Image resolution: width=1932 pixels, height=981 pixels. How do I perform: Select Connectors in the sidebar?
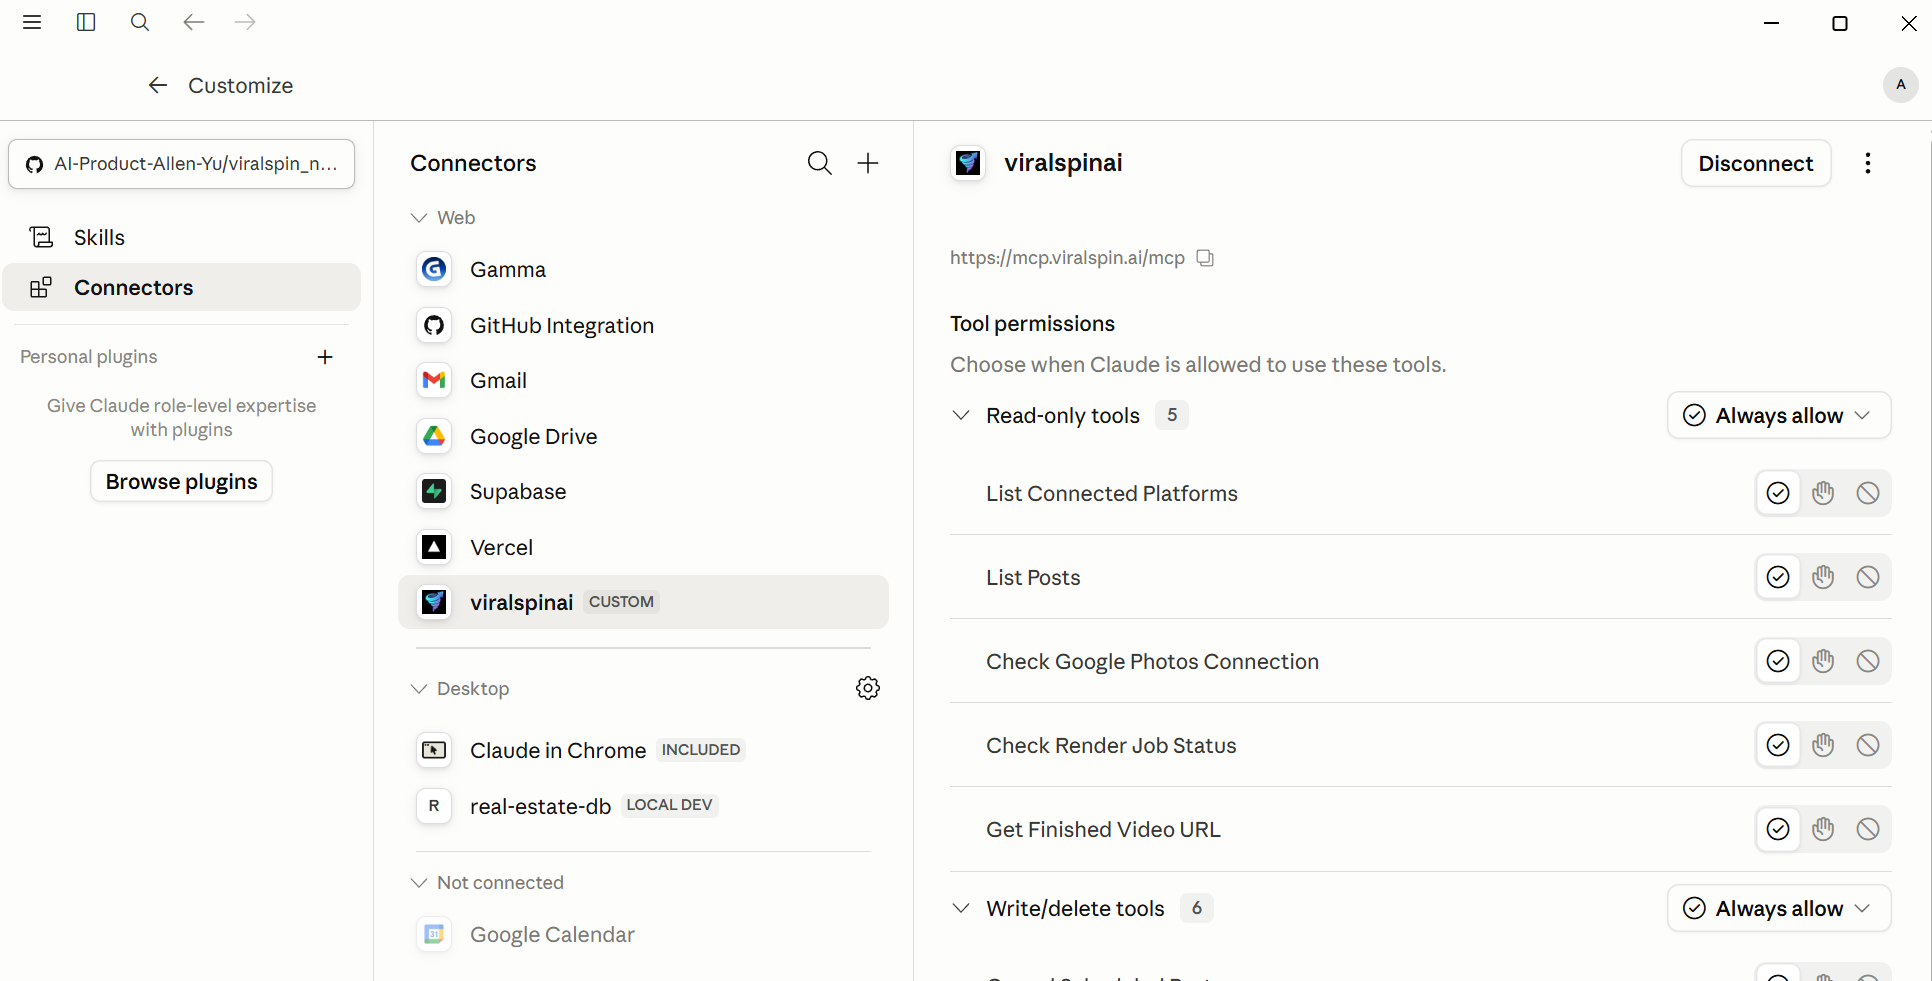tap(181, 287)
